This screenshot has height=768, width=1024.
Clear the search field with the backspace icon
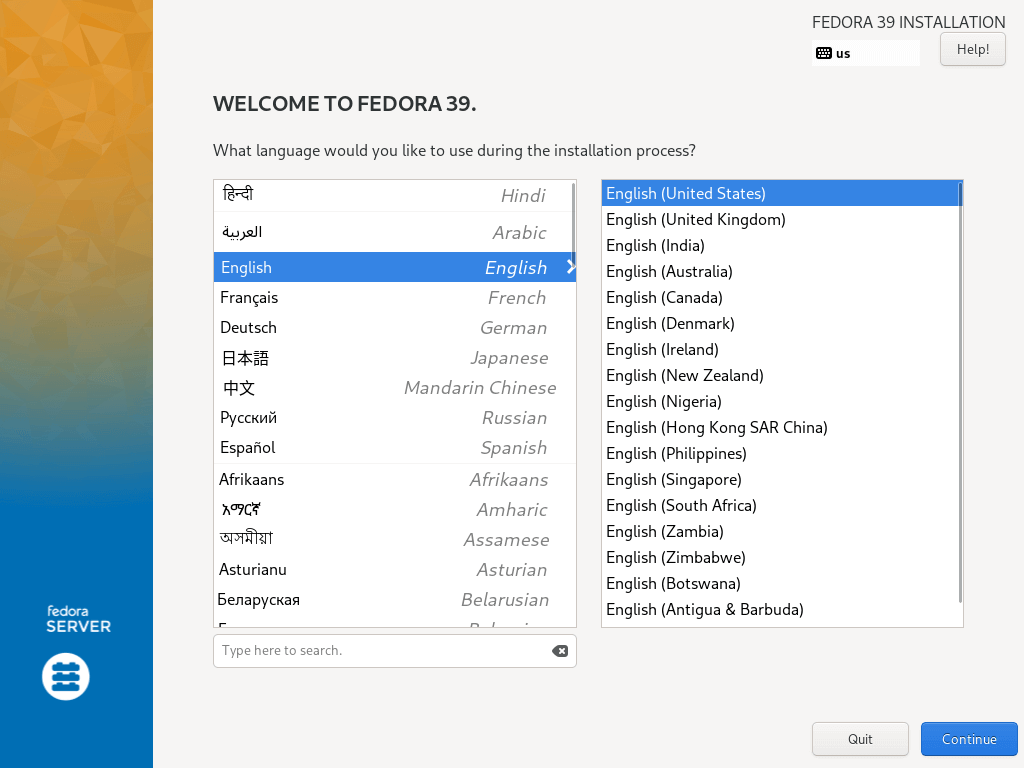coord(560,651)
